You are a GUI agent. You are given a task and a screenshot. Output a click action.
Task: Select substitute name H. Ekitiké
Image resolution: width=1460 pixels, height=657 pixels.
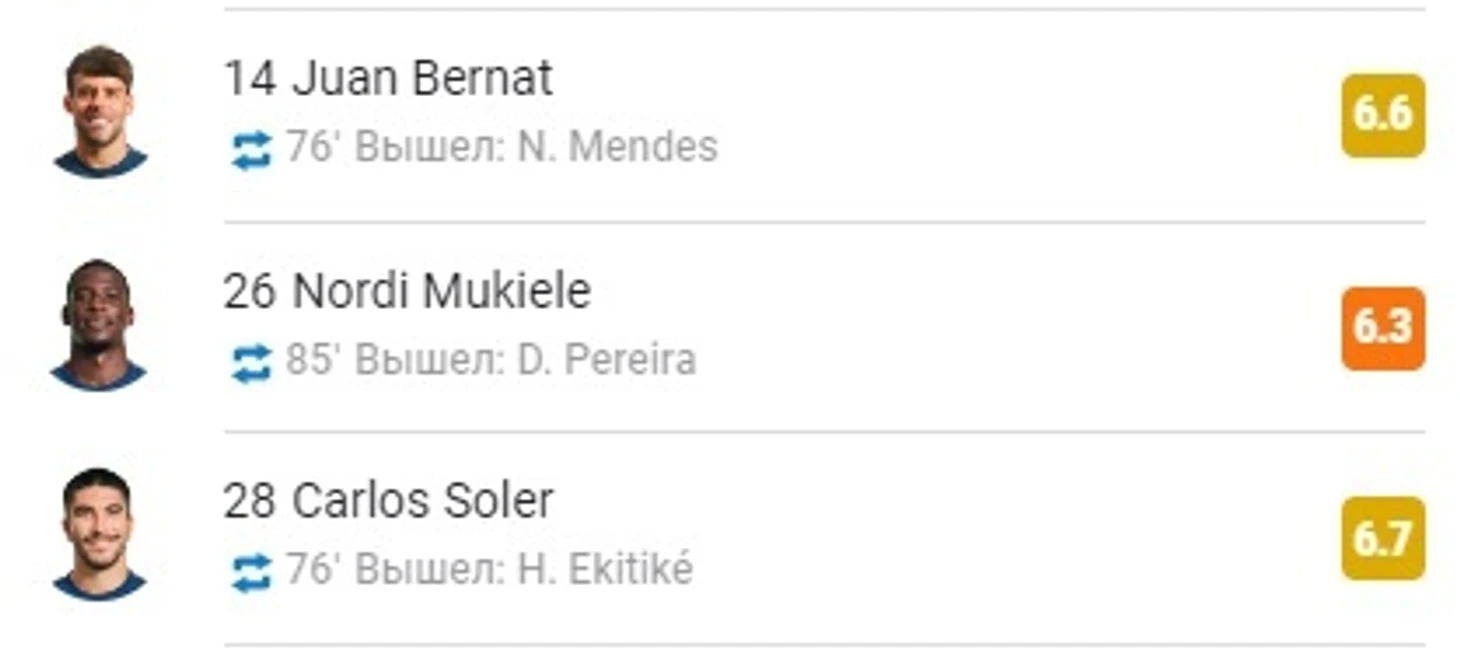click(x=605, y=569)
